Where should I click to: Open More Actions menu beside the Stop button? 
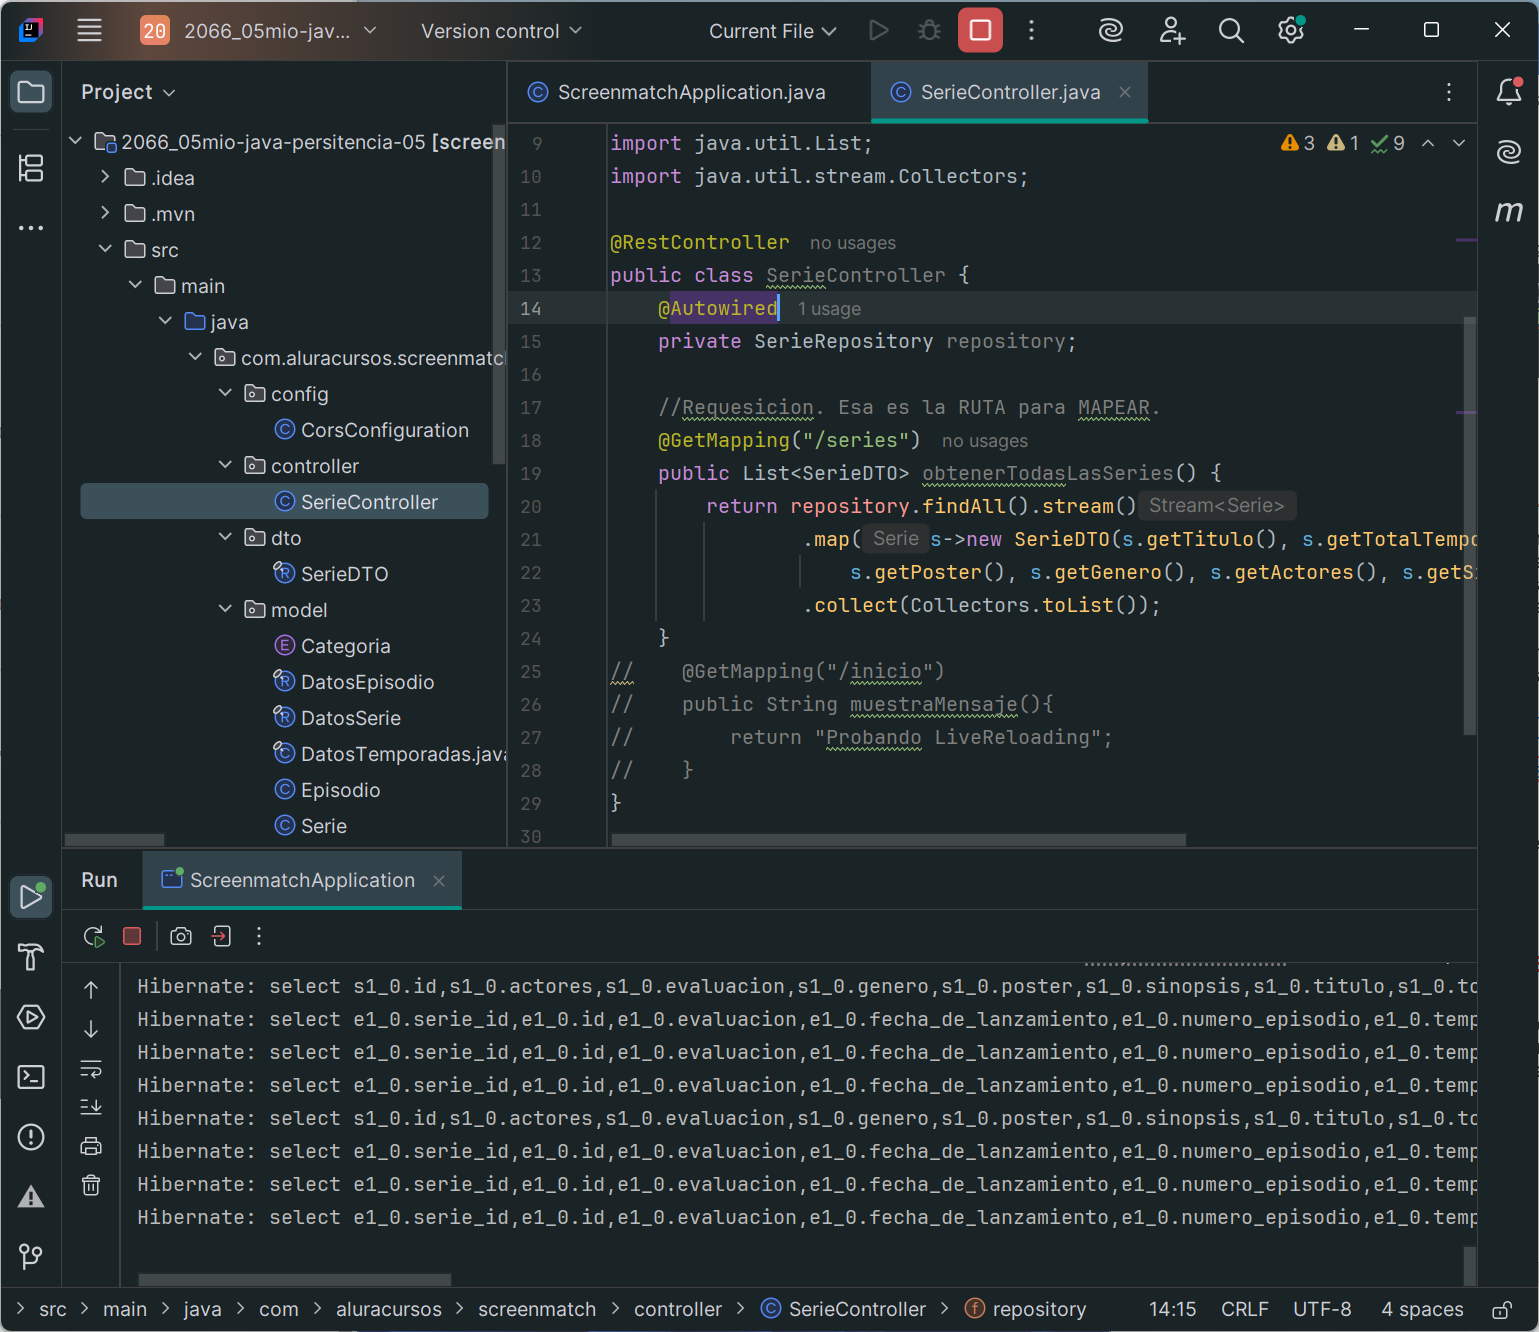click(1031, 30)
